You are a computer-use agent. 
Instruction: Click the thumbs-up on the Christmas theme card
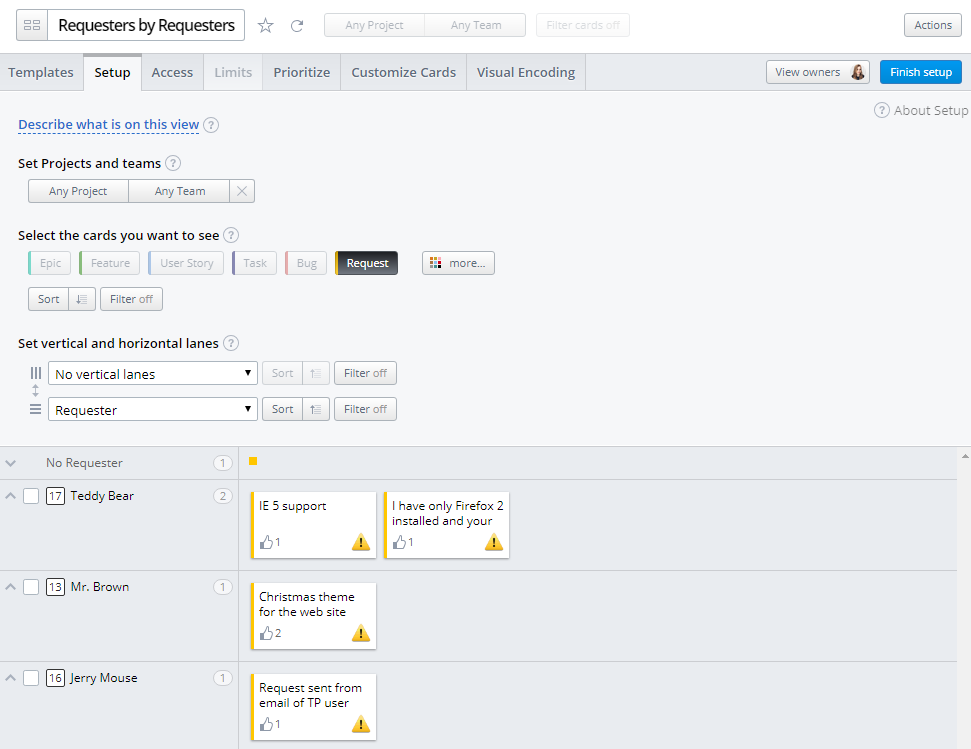pos(268,633)
